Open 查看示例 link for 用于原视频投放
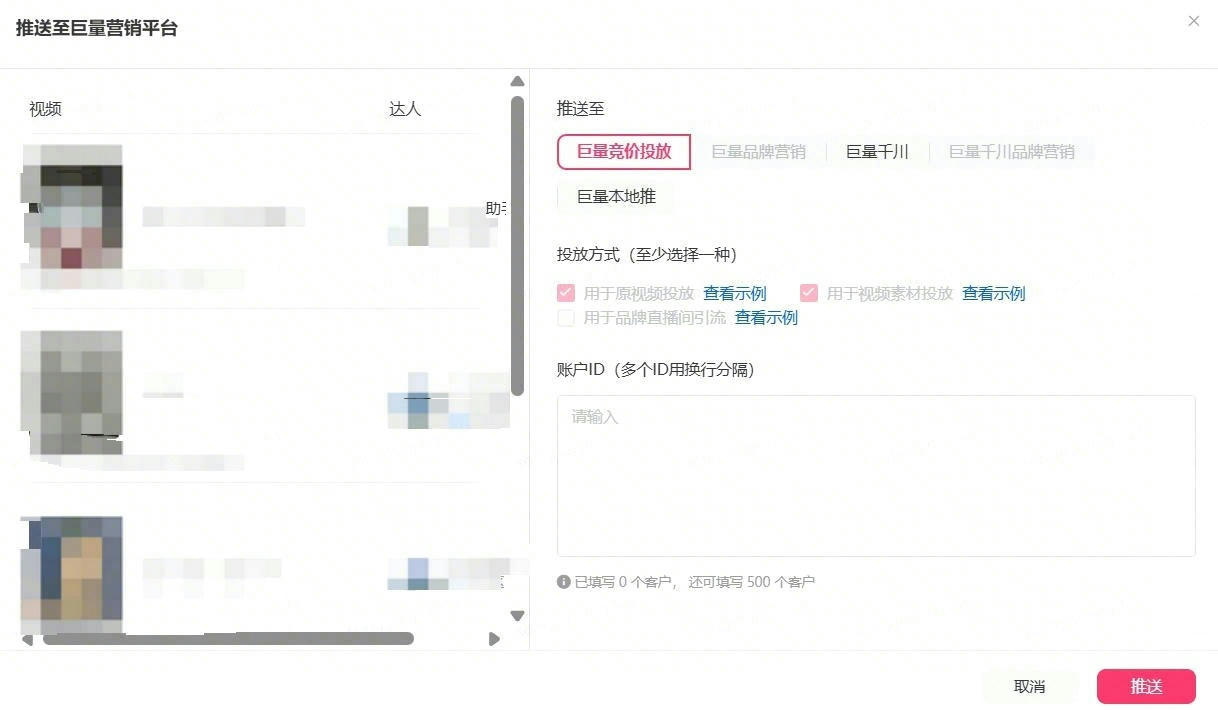1218x710 pixels. point(735,293)
